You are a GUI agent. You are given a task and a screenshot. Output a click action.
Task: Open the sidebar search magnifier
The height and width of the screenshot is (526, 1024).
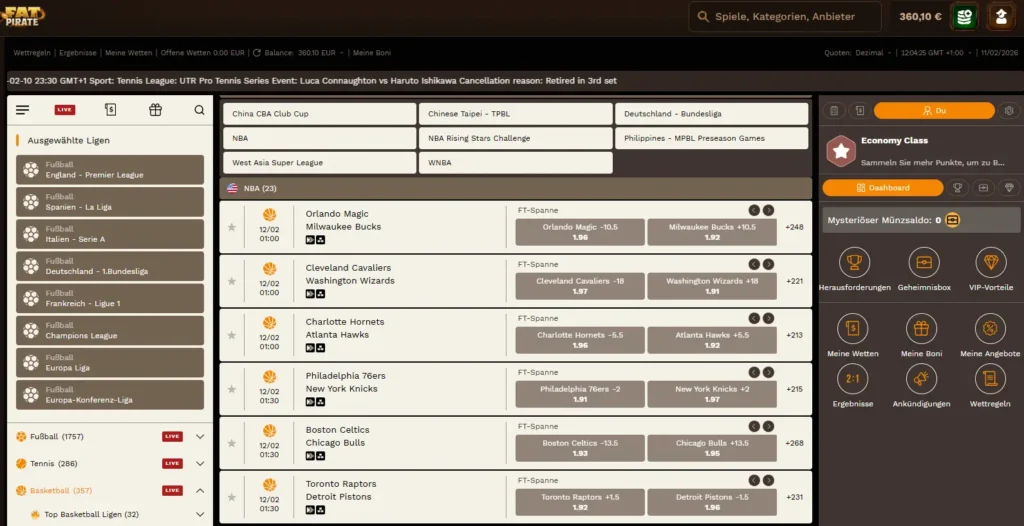point(199,110)
